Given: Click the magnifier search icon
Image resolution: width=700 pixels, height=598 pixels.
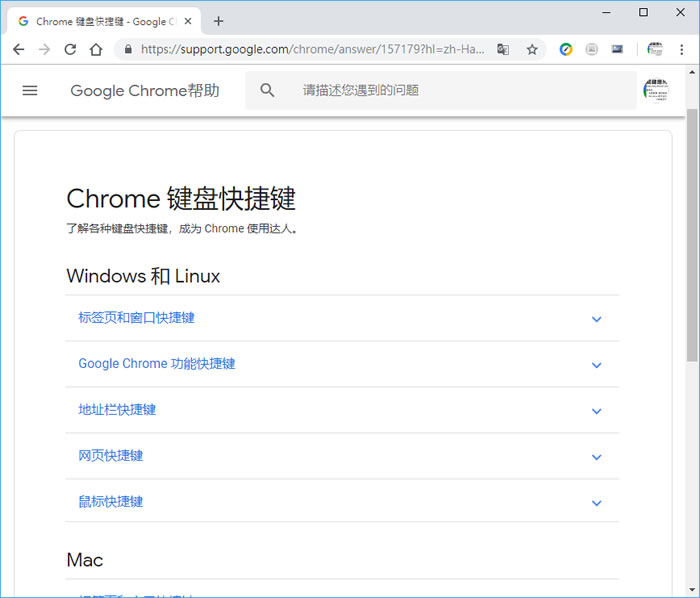Looking at the screenshot, I should 267,90.
